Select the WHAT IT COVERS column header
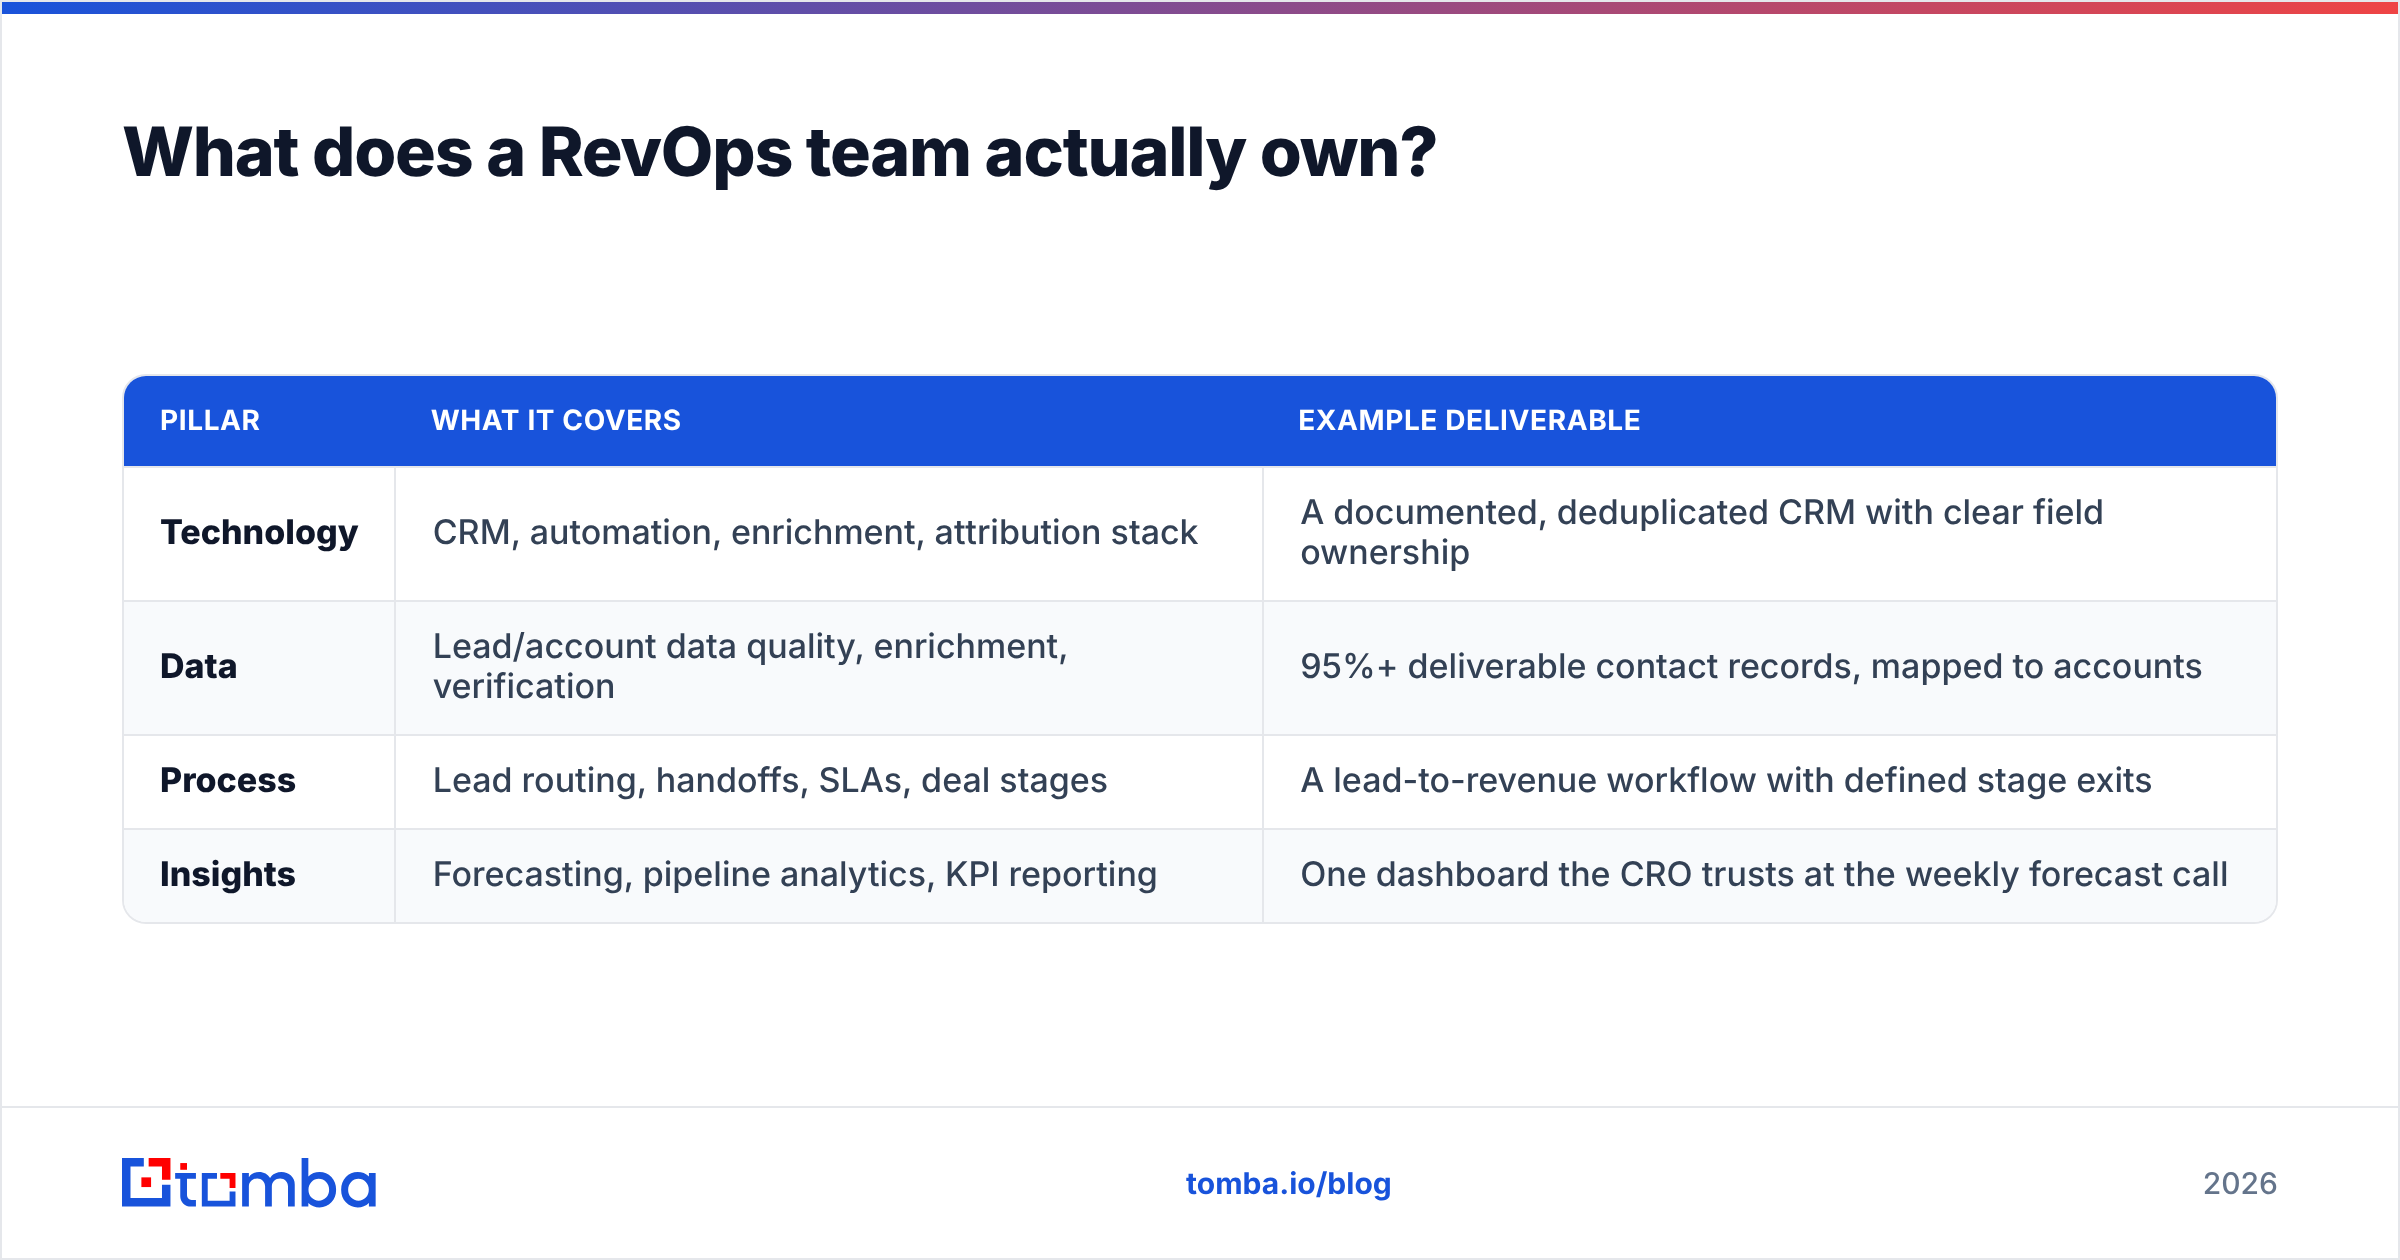Screen dimensions: 2400x1260 coord(829,421)
